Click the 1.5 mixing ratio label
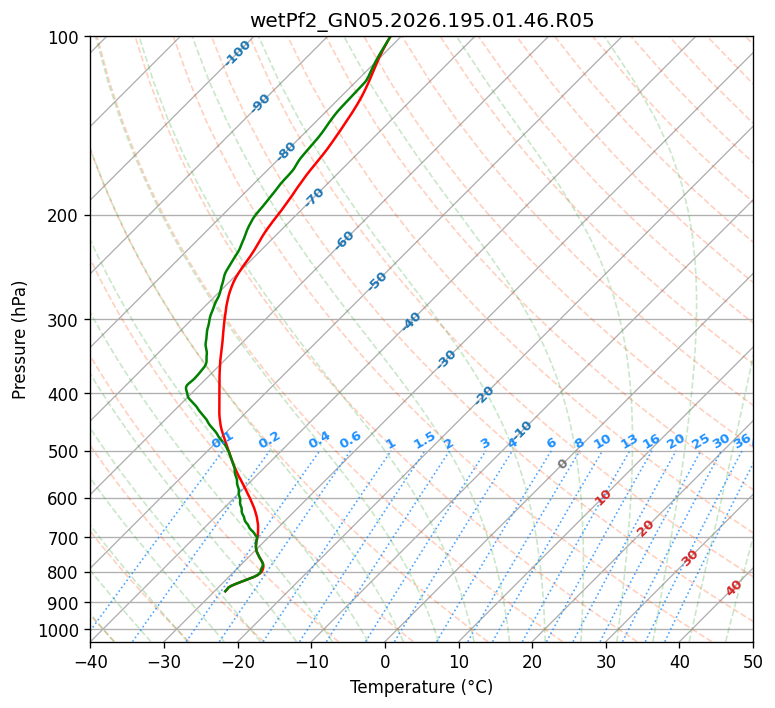The width and height of the screenshot is (775, 708). click(x=425, y=440)
